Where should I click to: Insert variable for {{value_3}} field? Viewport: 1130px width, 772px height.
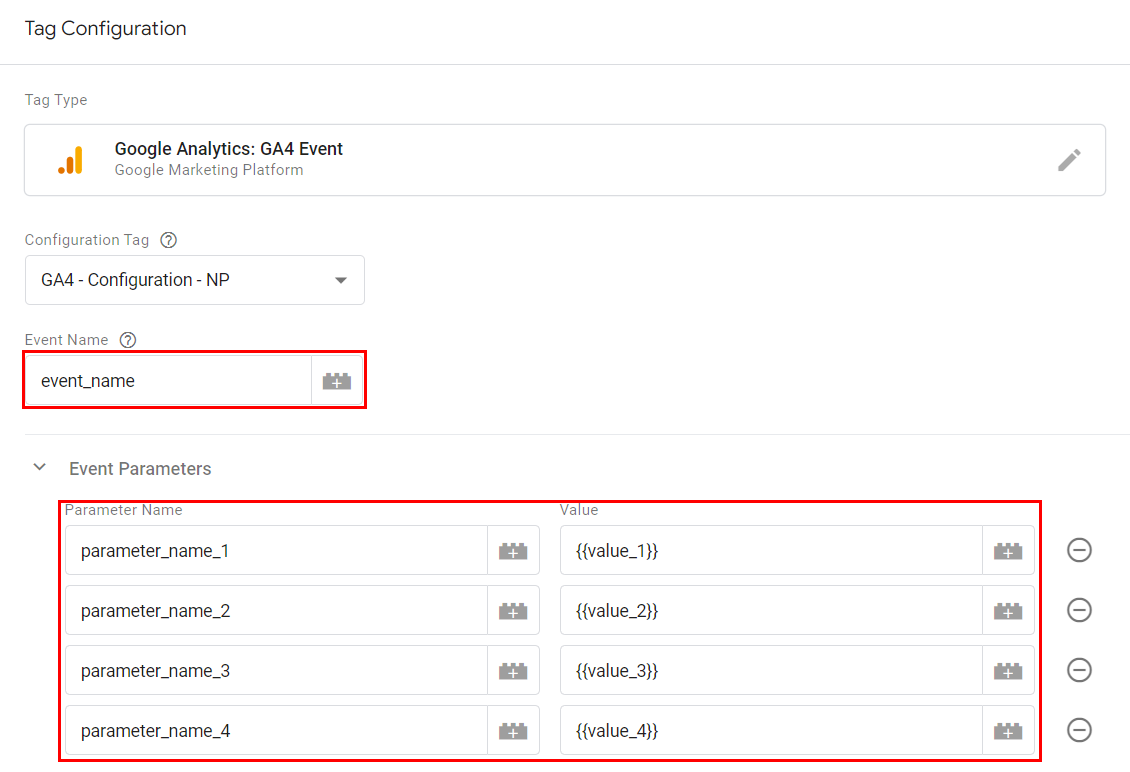pos(1008,670)
